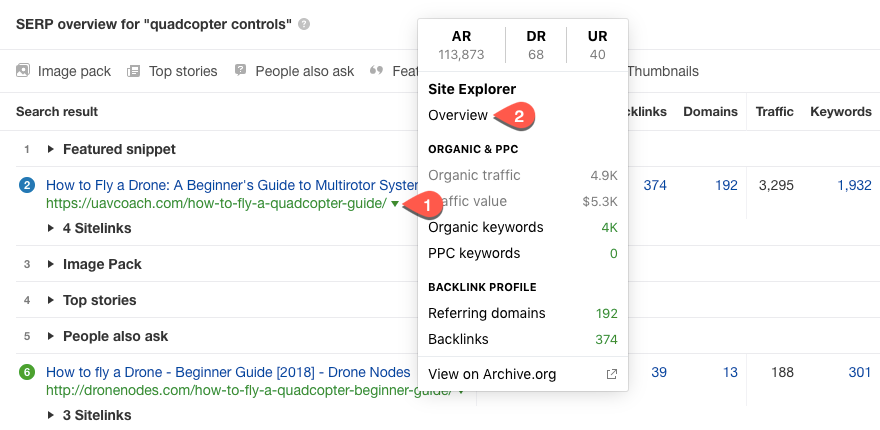Expand the Featured snippet row
880x430 pixels.
coord(51,149)
